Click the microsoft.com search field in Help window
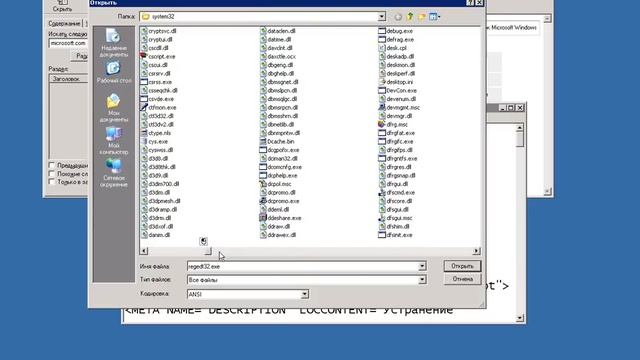The image size is (640, 360). pos(68,43)
